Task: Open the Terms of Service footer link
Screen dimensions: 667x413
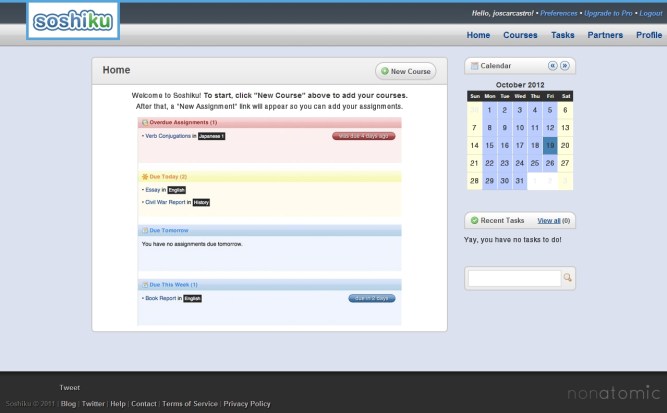Action: point(190,404)
